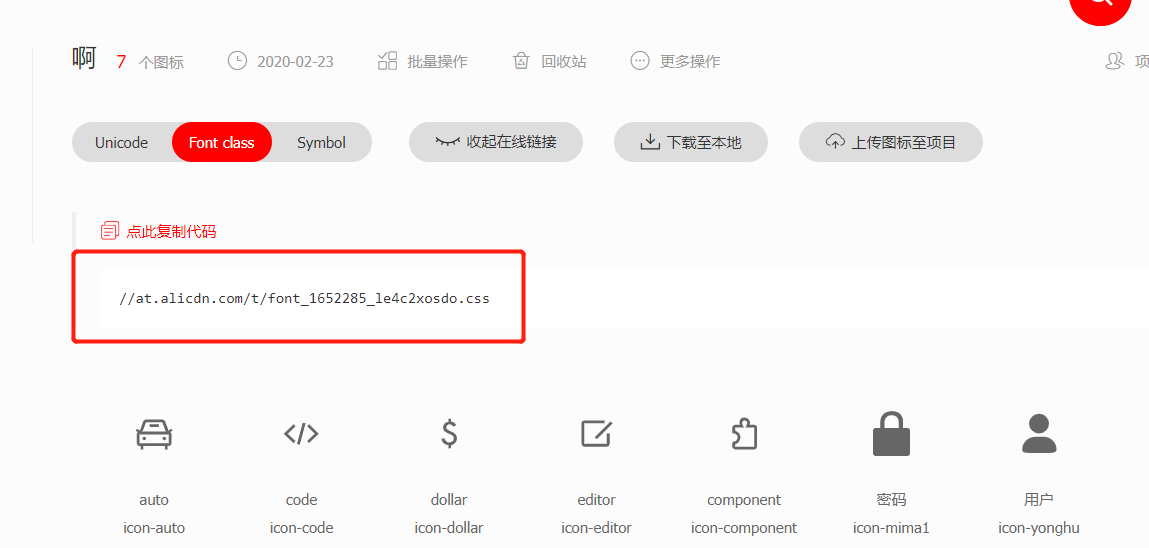
Task: Click the 'auto' icon name label
Action: pos(154,500)
